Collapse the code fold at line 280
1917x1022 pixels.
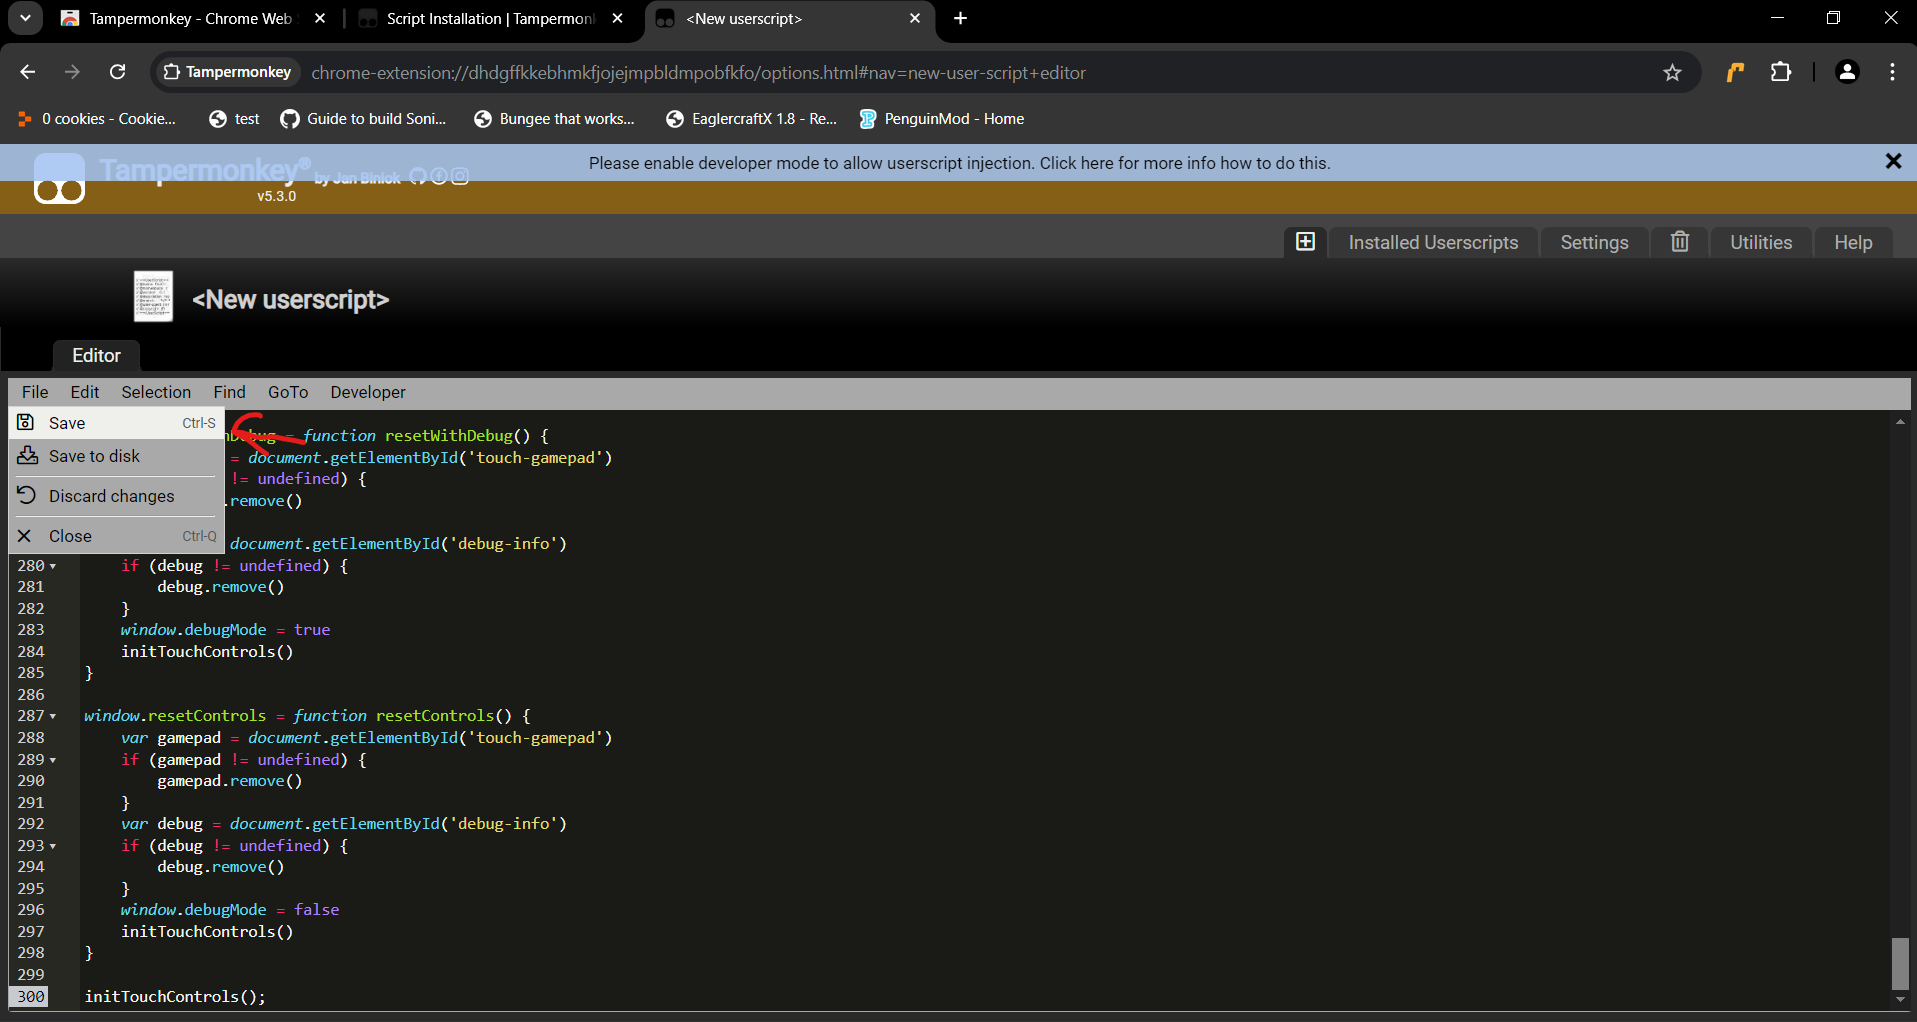coord(53,566)
